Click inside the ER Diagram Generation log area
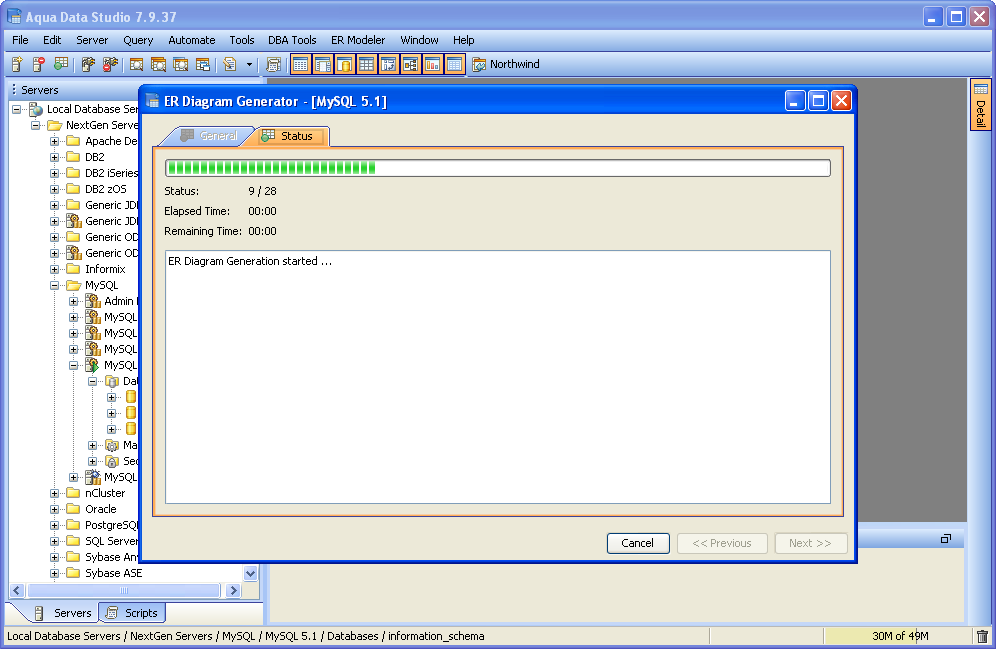Image resolution: width=996 pixels, height=649 pixels. pyautogui.click(x=497, y=377)
